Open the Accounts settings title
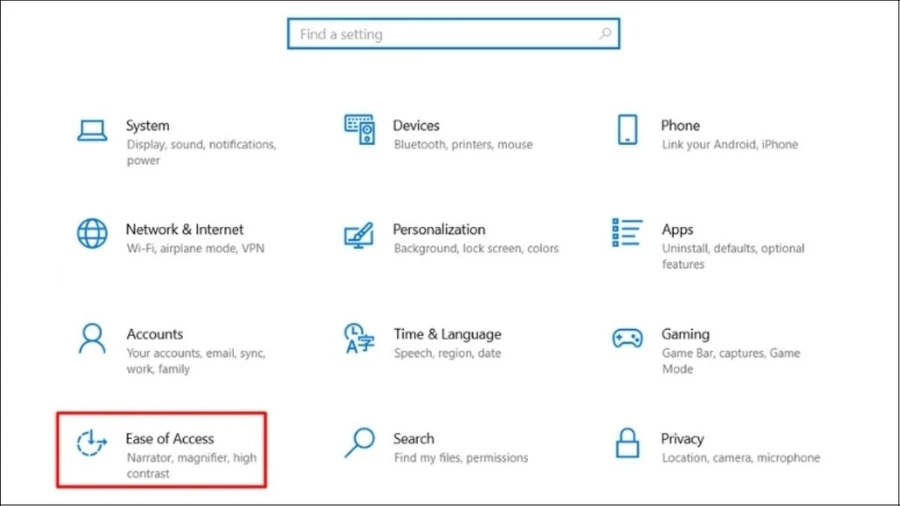This screenshot has height=506, width=900. [x=154, y=334]
